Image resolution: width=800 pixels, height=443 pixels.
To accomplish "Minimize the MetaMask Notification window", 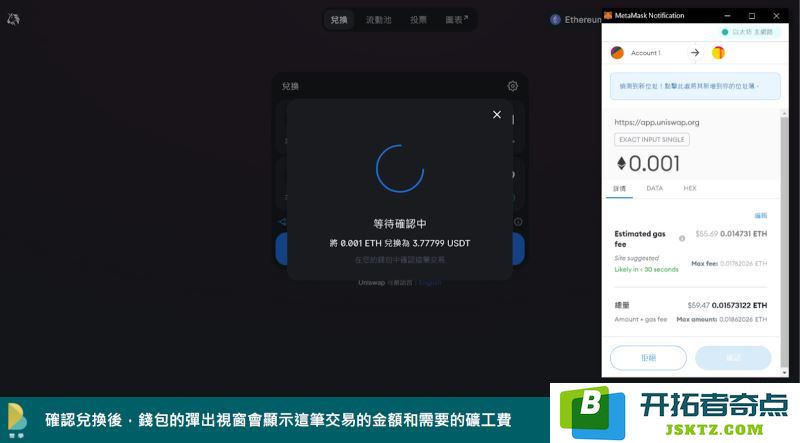I will (x=728, y=16).
